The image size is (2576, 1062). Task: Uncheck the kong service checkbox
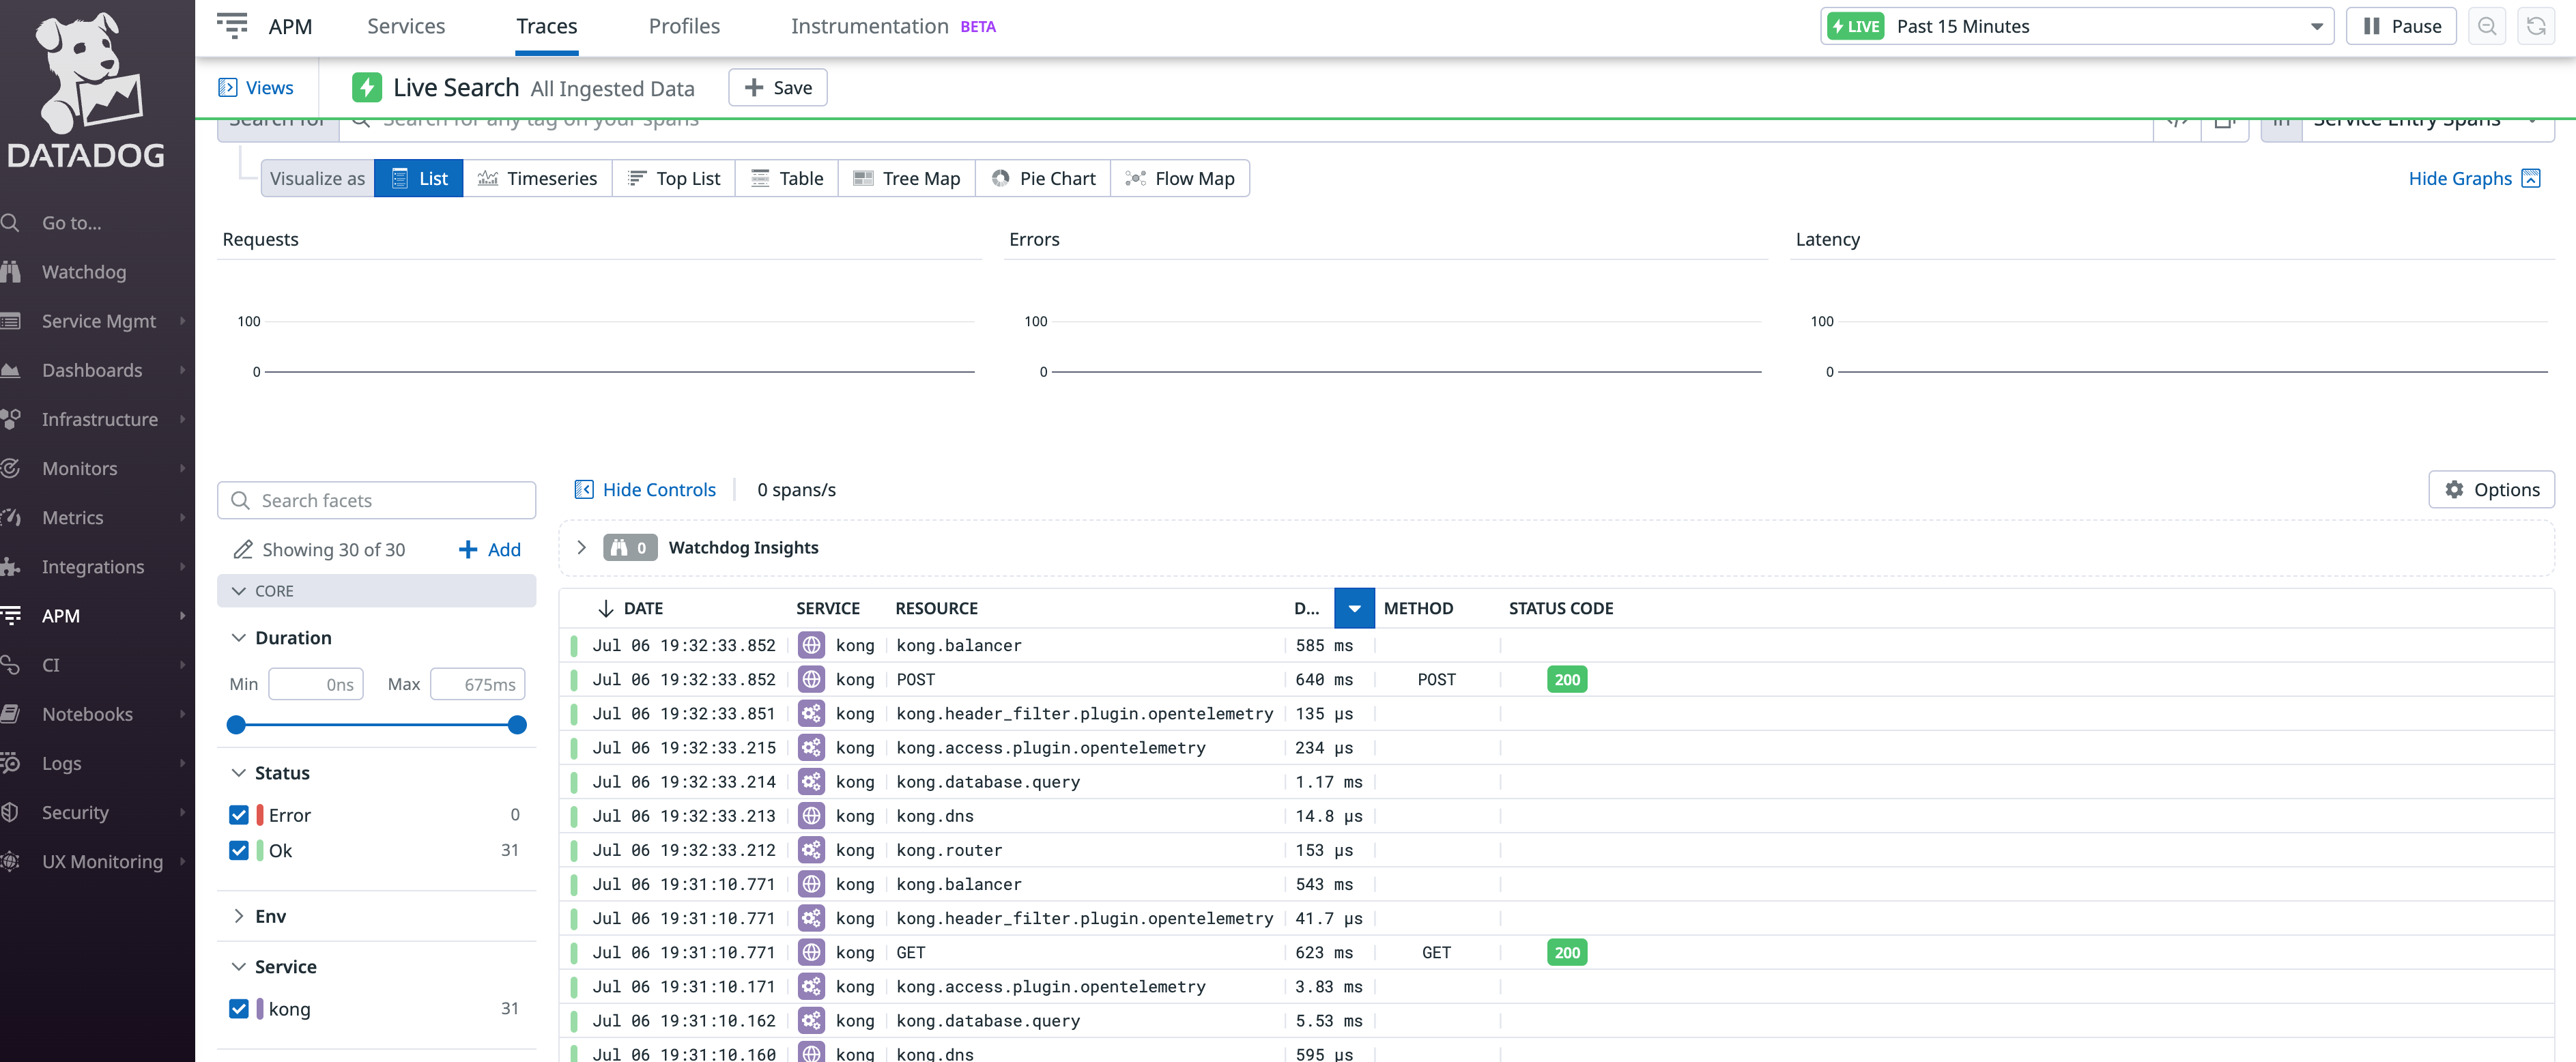(x=239, y=1009)
